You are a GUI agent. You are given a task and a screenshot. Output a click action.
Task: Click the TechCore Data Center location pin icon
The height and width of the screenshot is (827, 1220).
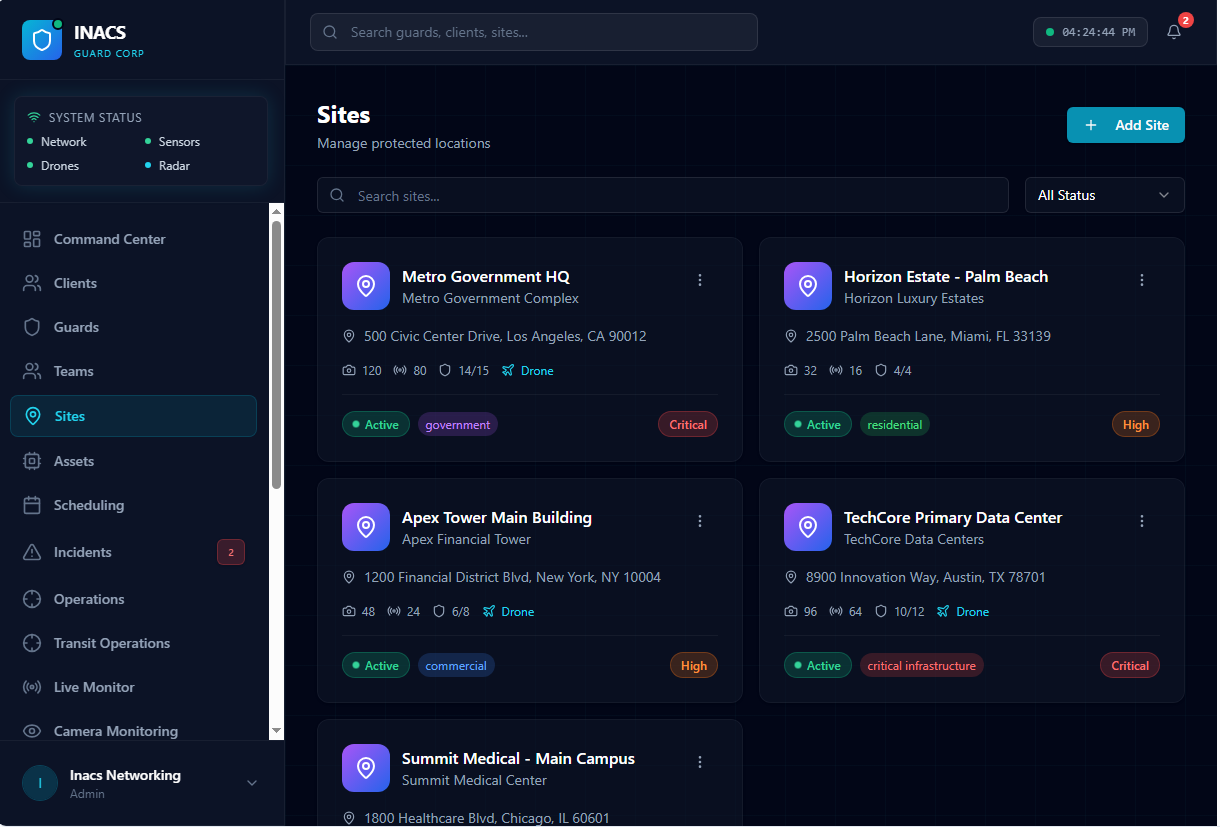click(x=808, y=527)
